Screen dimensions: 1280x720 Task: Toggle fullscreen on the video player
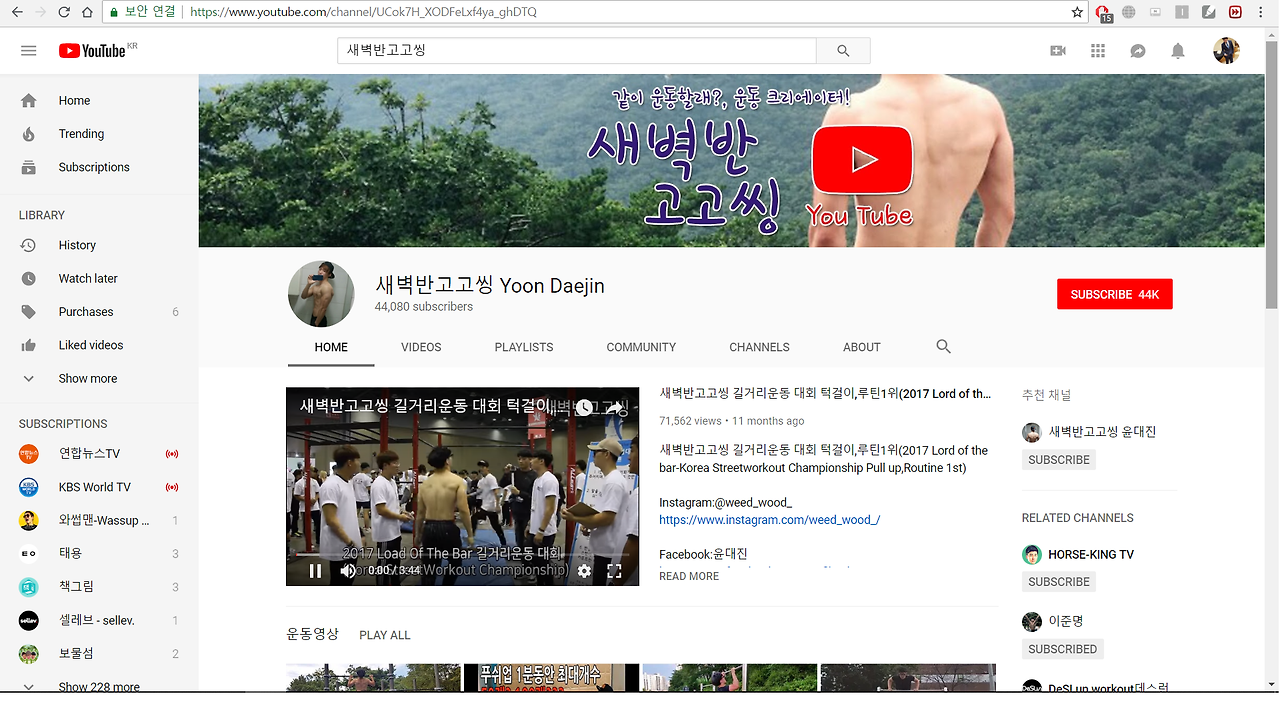[614, 570]
